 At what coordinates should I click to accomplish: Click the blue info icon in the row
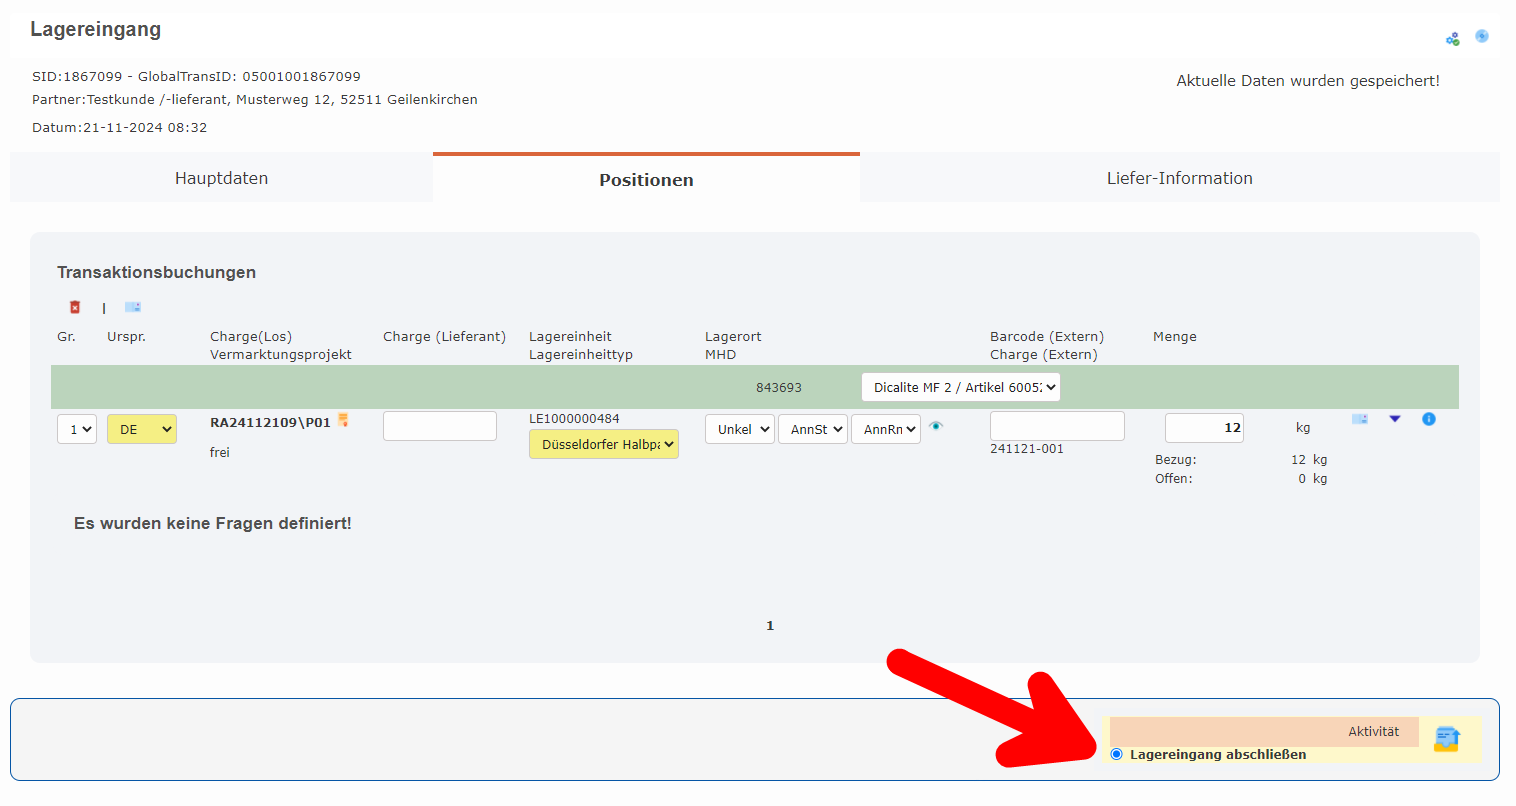[1429, 419]
